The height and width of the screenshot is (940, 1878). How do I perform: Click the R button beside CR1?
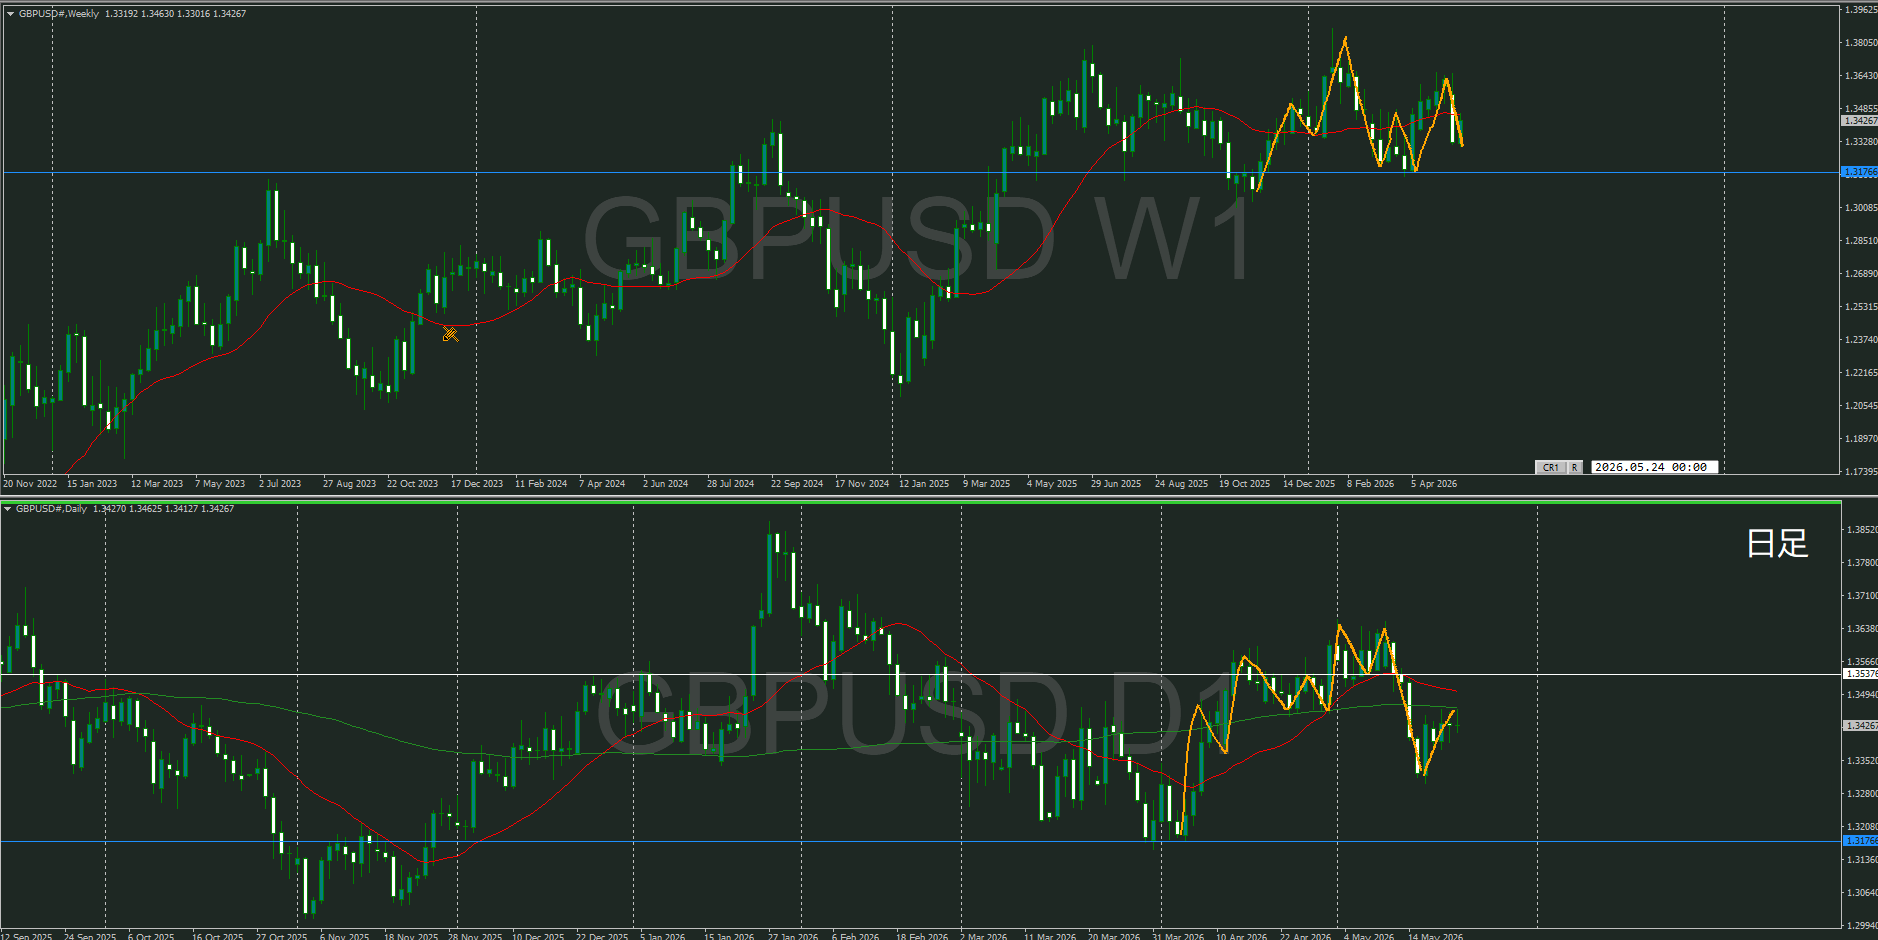click(x=1574, y=467)
